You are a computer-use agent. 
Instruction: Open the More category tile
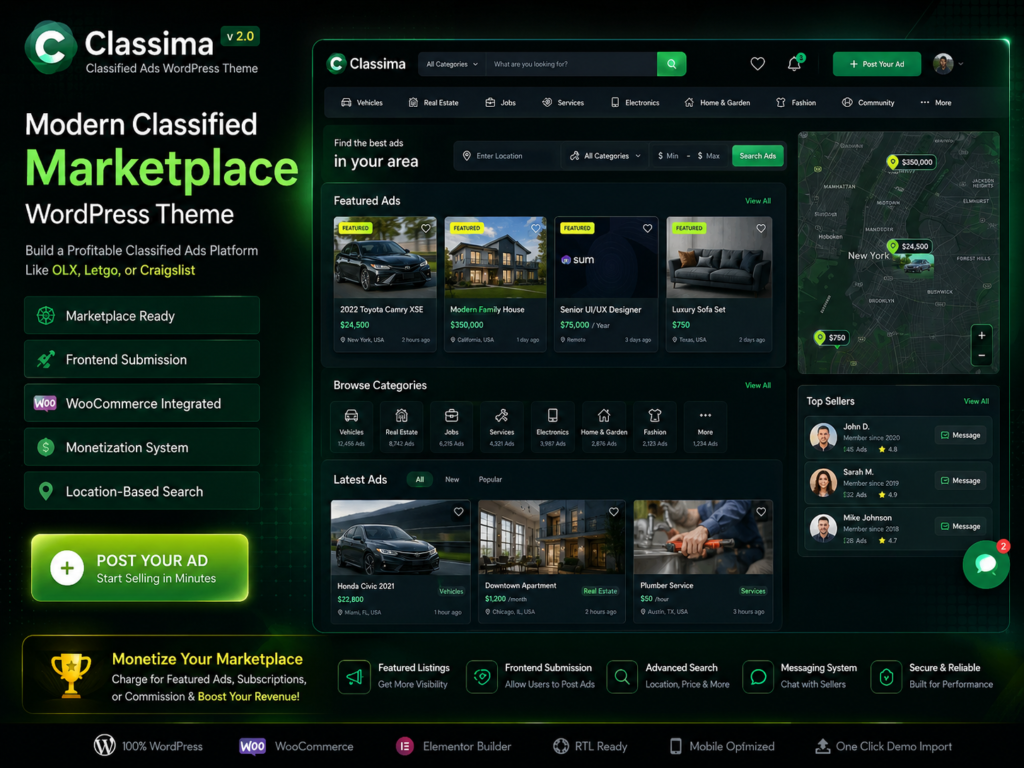click(705, 426)
